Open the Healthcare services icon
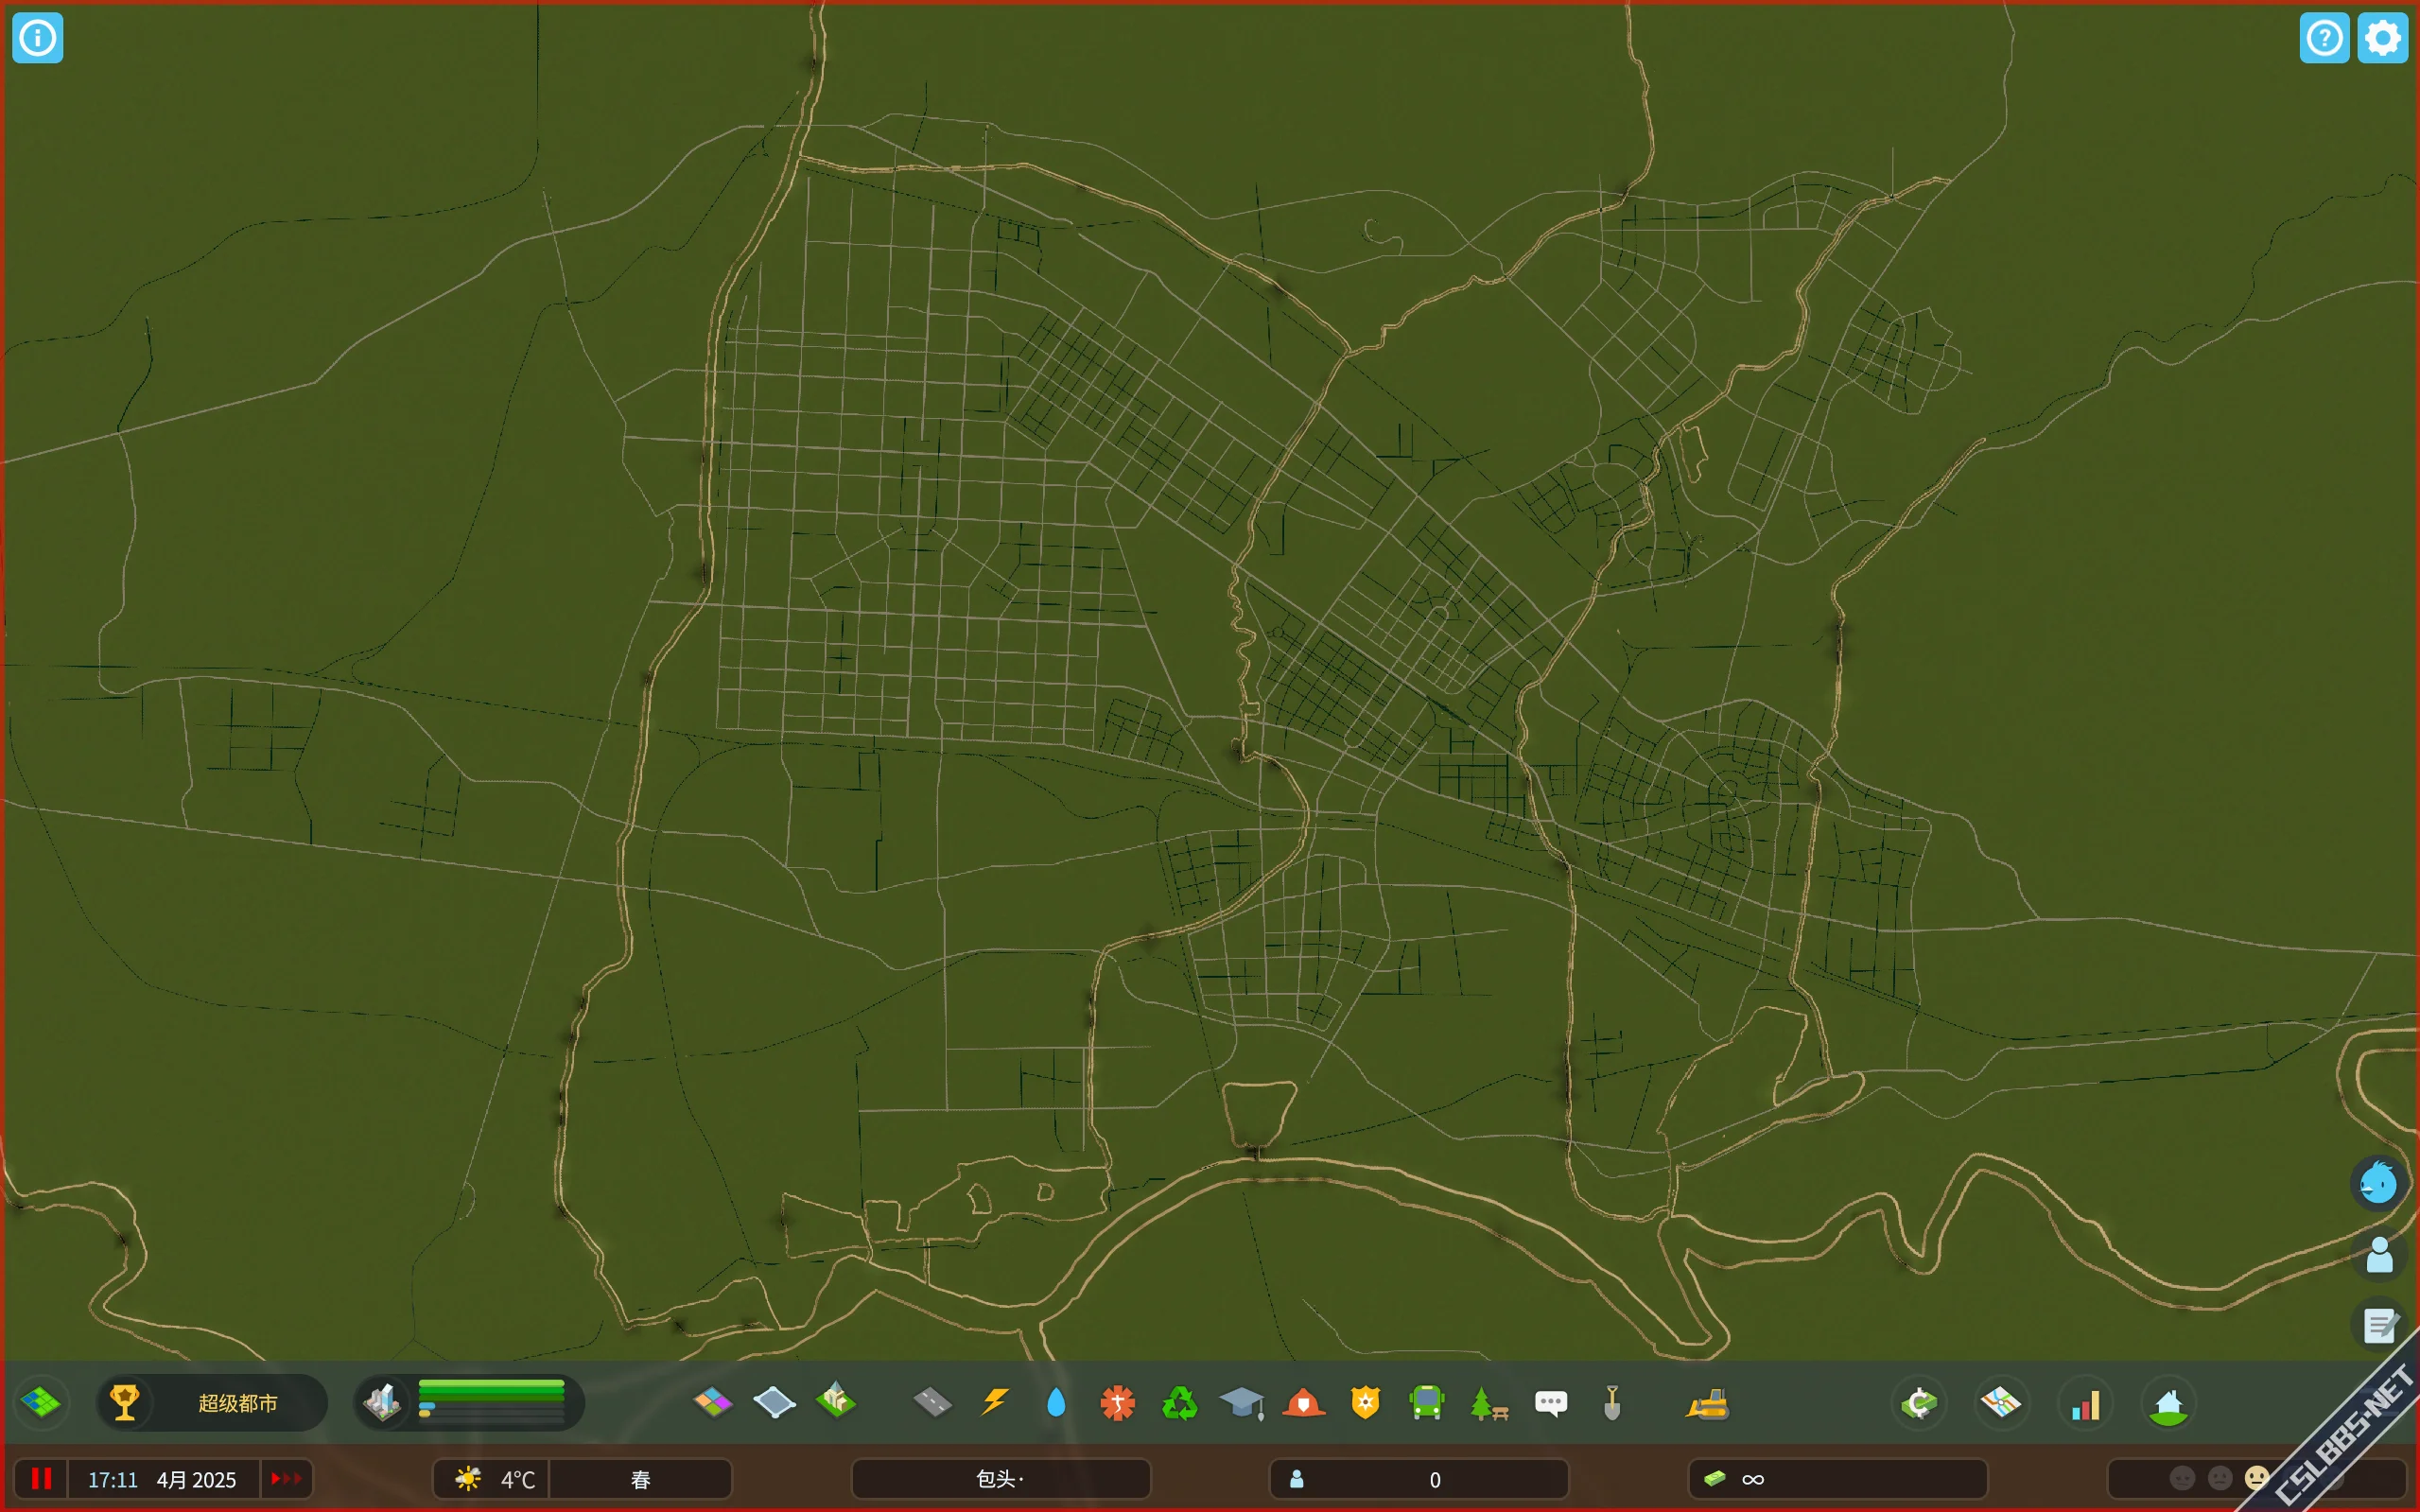2420x1512 pixels. [x=1117, y=1403]
